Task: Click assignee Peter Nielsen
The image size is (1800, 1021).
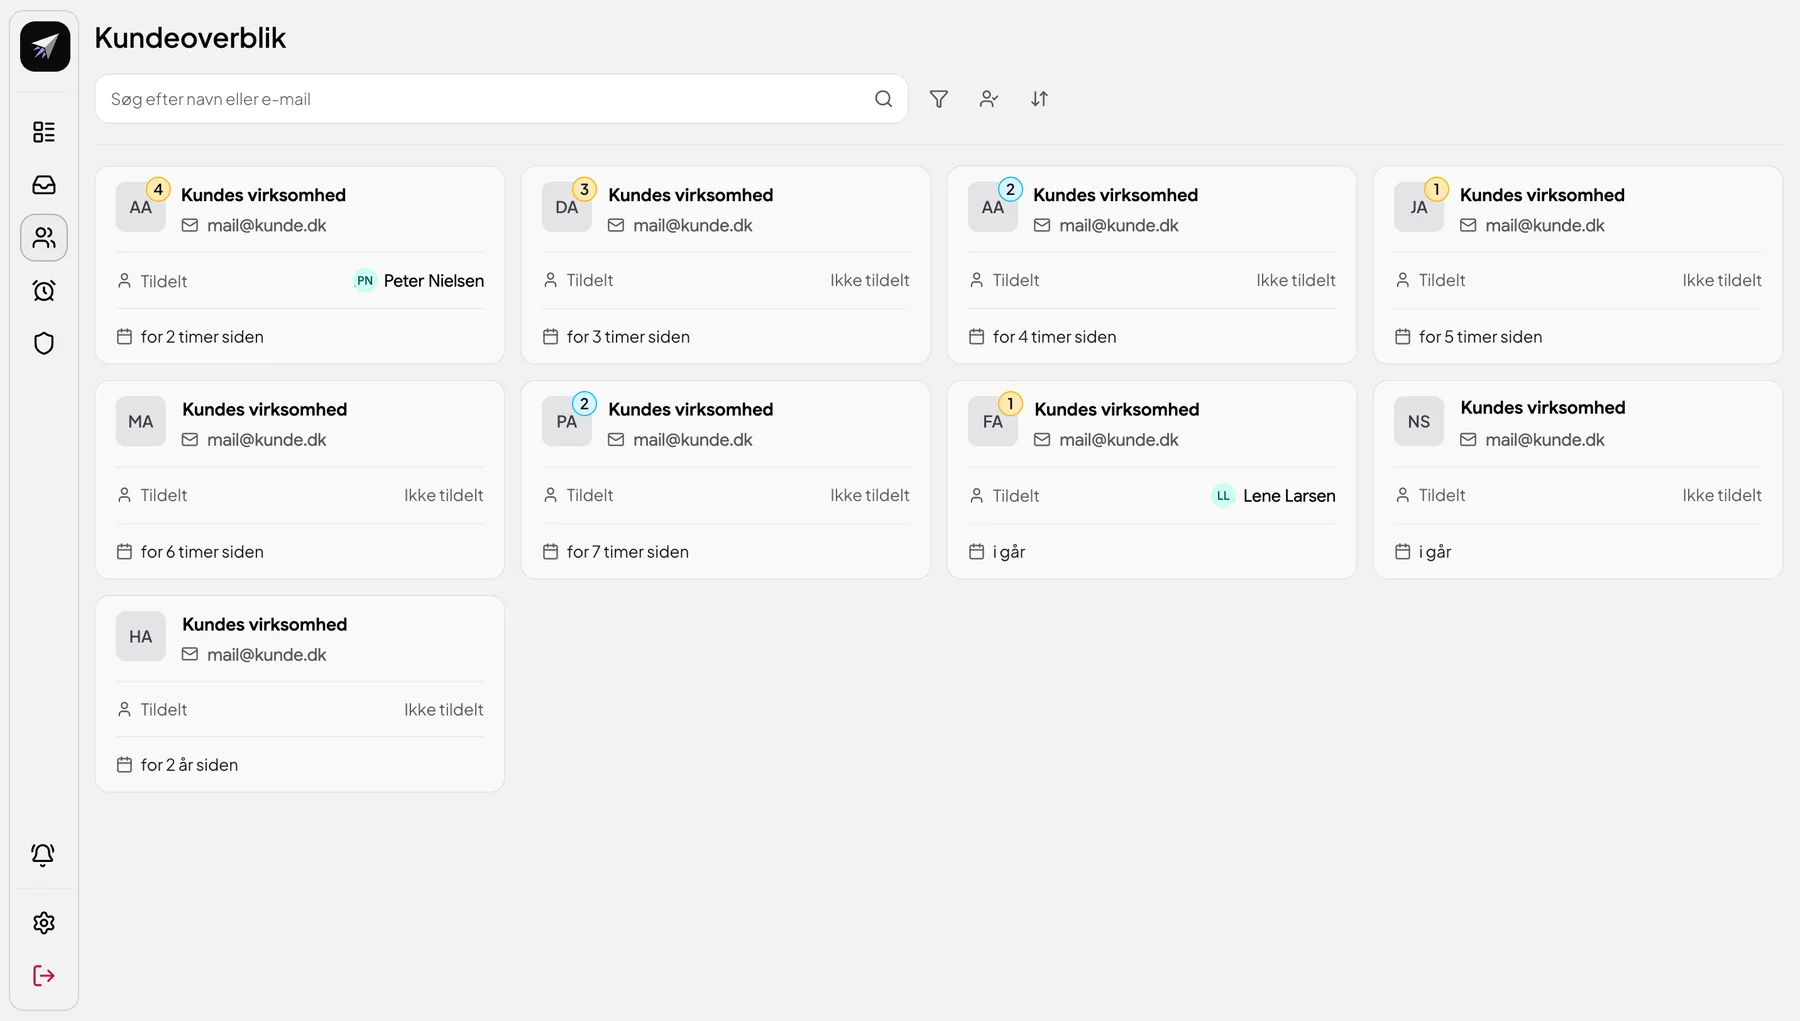Action: pos(419,281)
